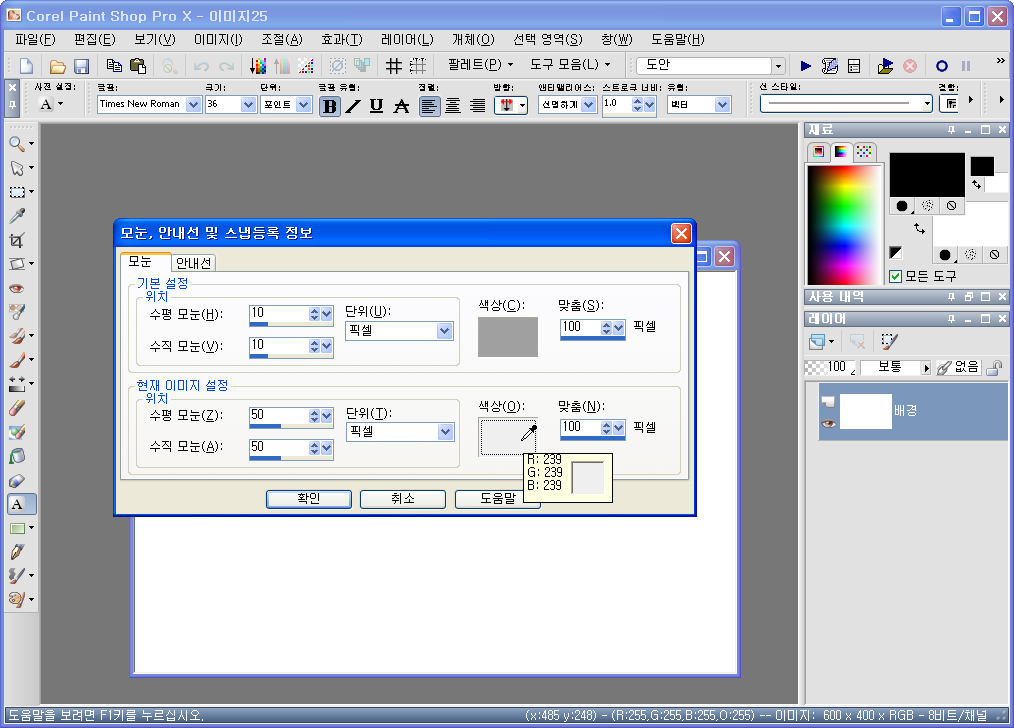The width and height of the screenshot is (1014, 728).
Task: Click the Start script recording icon
Action: click(x=942, y=65)
